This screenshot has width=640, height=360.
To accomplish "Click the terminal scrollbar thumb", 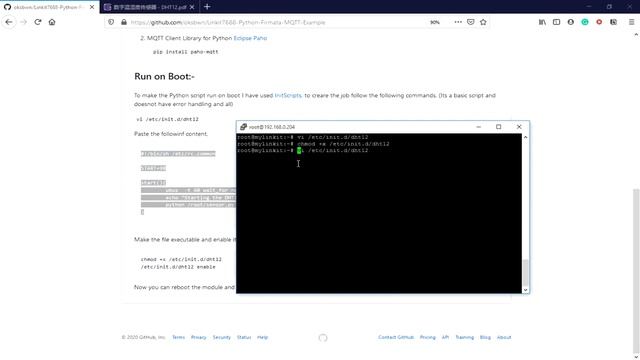I will click(x=525, y=272).
